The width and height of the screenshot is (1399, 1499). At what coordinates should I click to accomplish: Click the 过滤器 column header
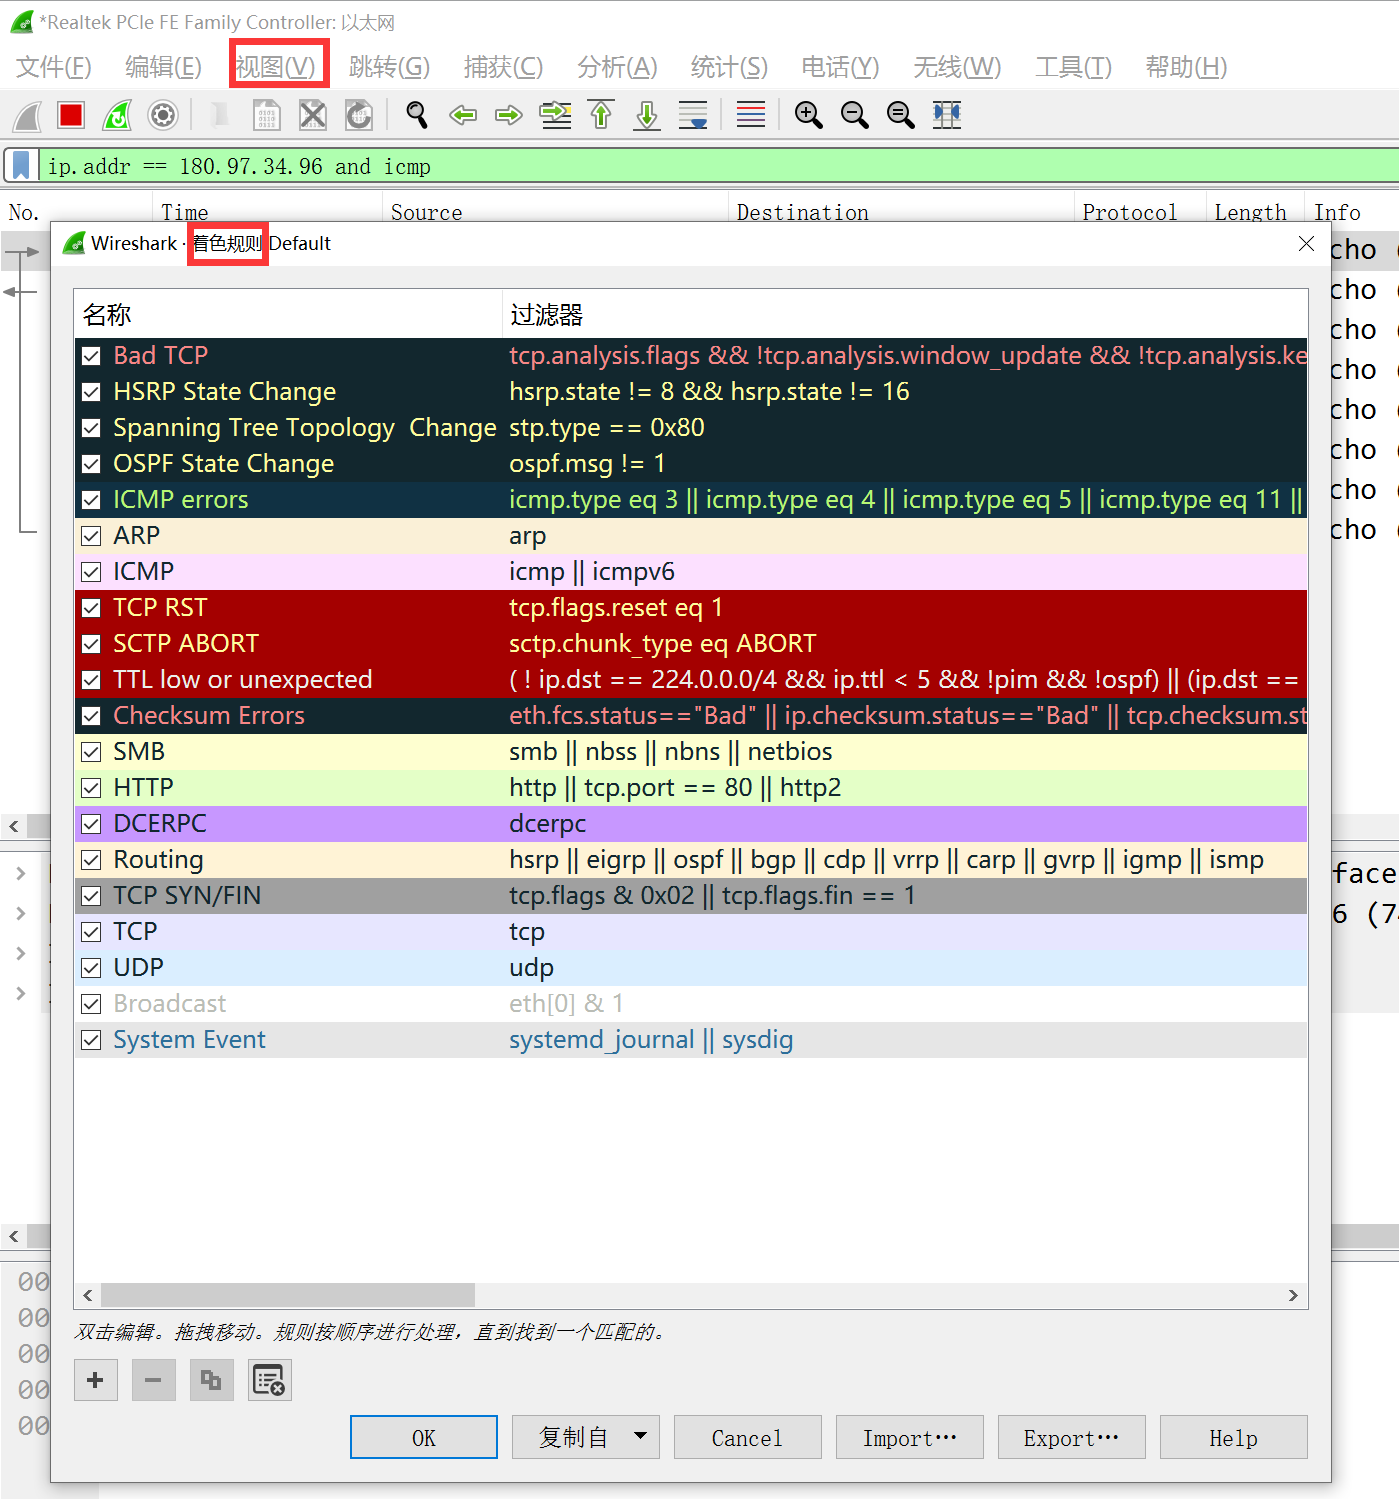[x=904, y=315]
